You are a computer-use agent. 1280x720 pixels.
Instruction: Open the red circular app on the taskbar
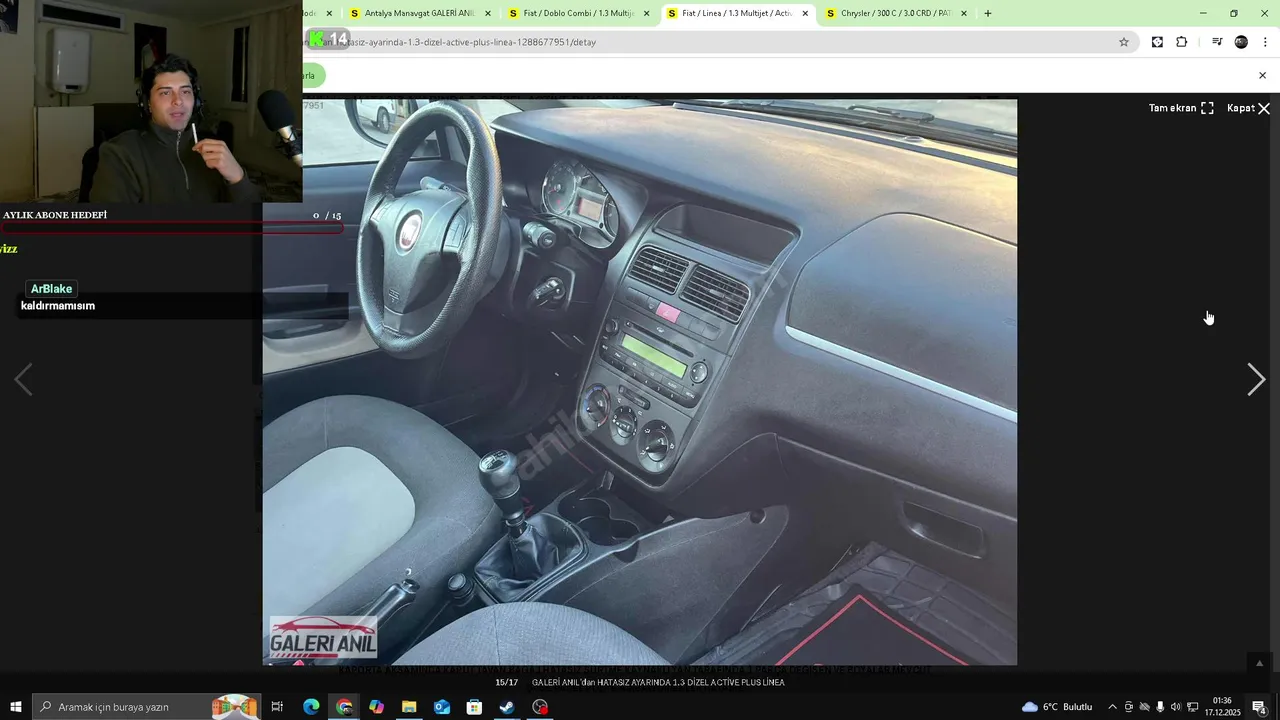(540, 707)
